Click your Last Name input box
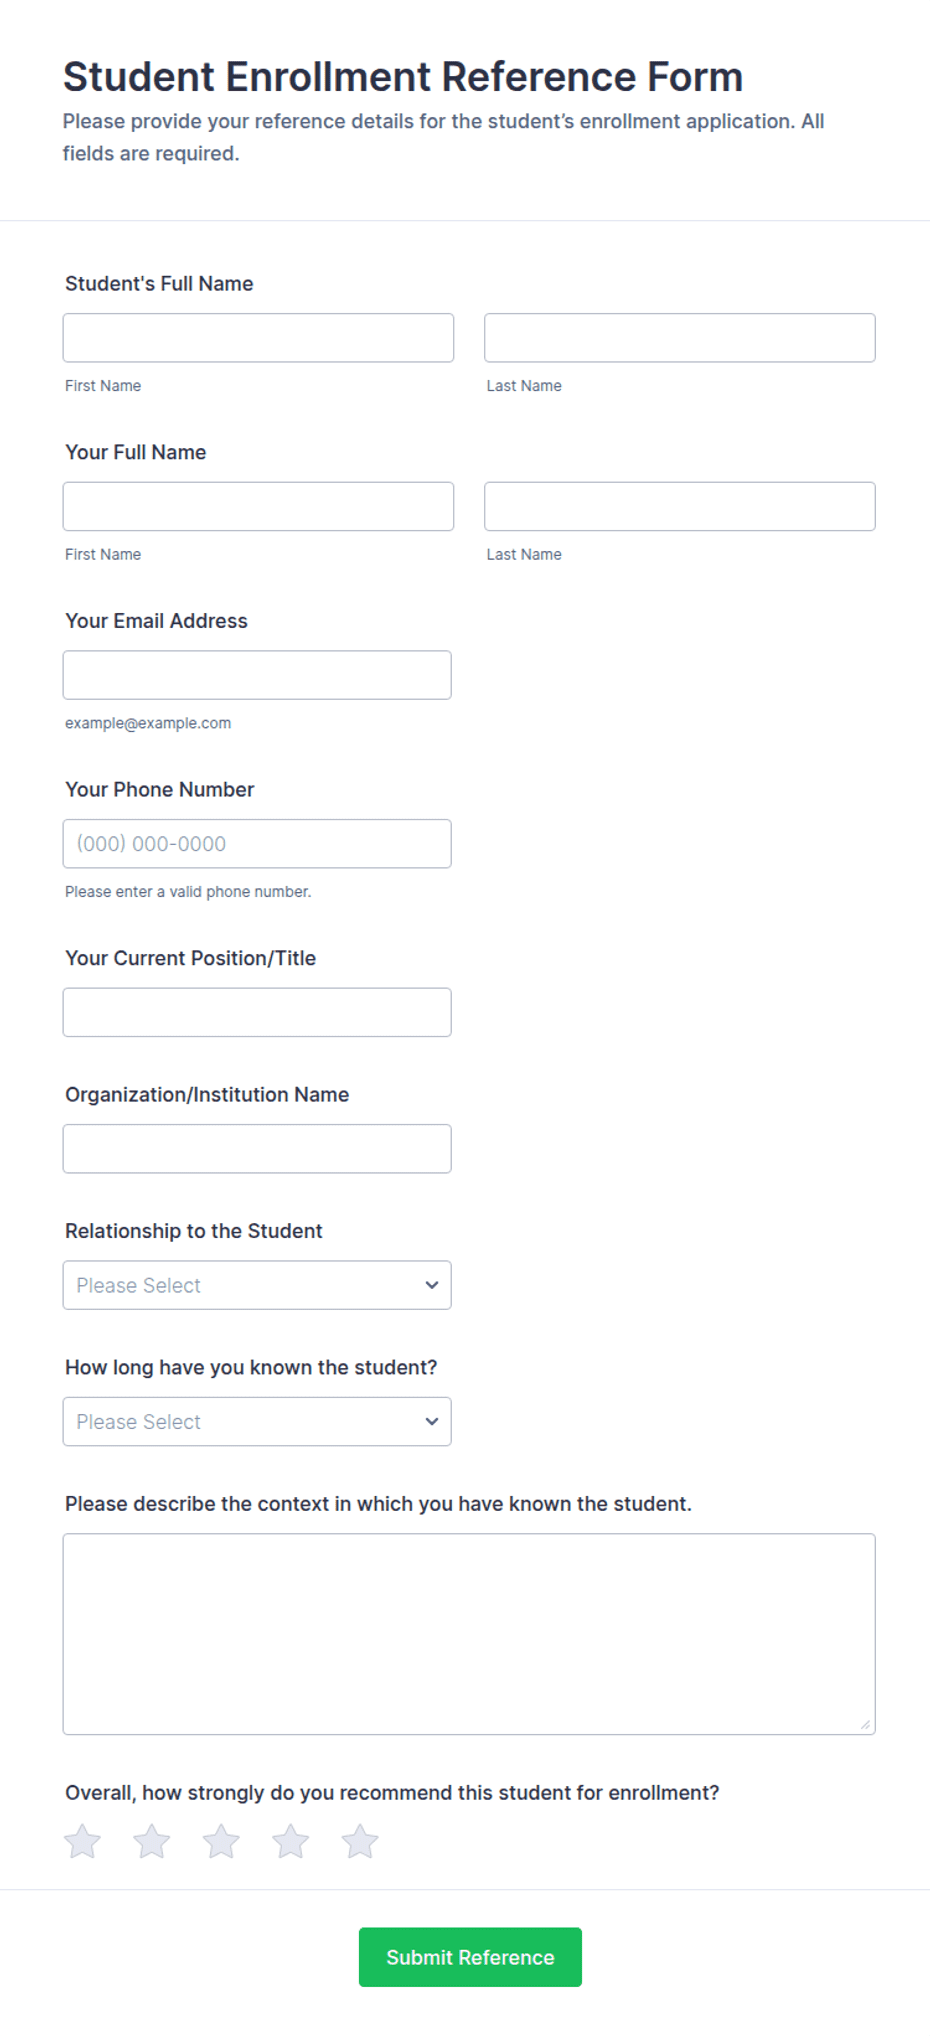Viewport: 930px width, 2036px height. coord(680,506)
